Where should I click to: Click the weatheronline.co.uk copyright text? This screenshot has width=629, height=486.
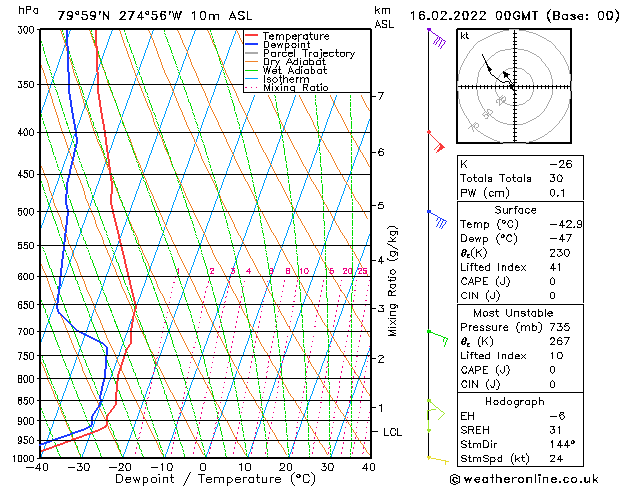point(524,479)
